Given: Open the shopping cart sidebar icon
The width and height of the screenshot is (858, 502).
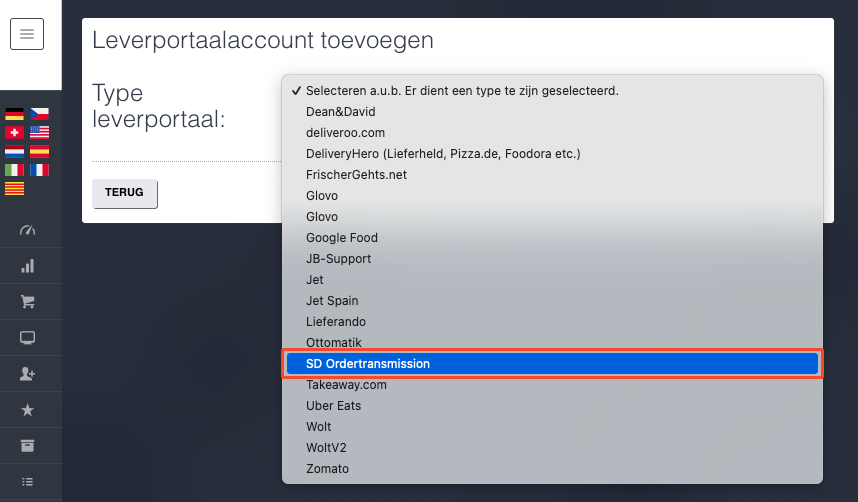Looking at the screenshot, I should [x=27, y=302].
